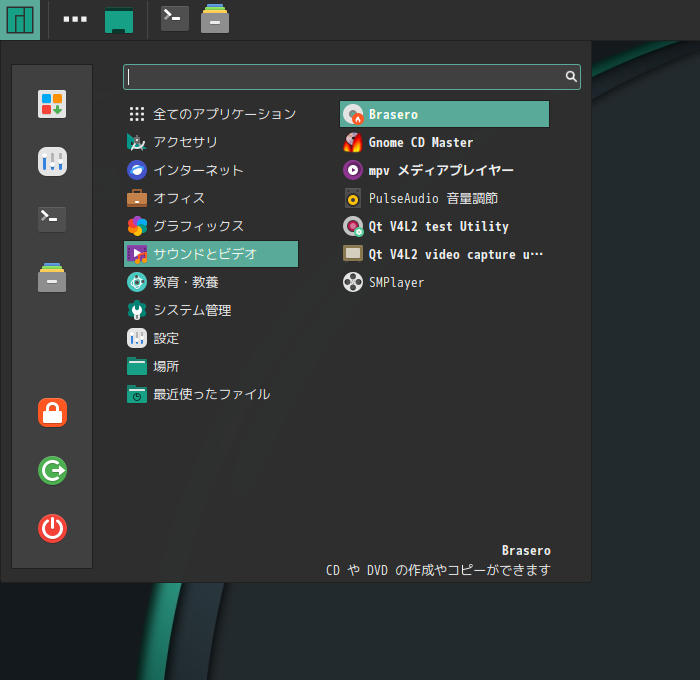Click the システム管理 wrench gear icon

point(137,310)
